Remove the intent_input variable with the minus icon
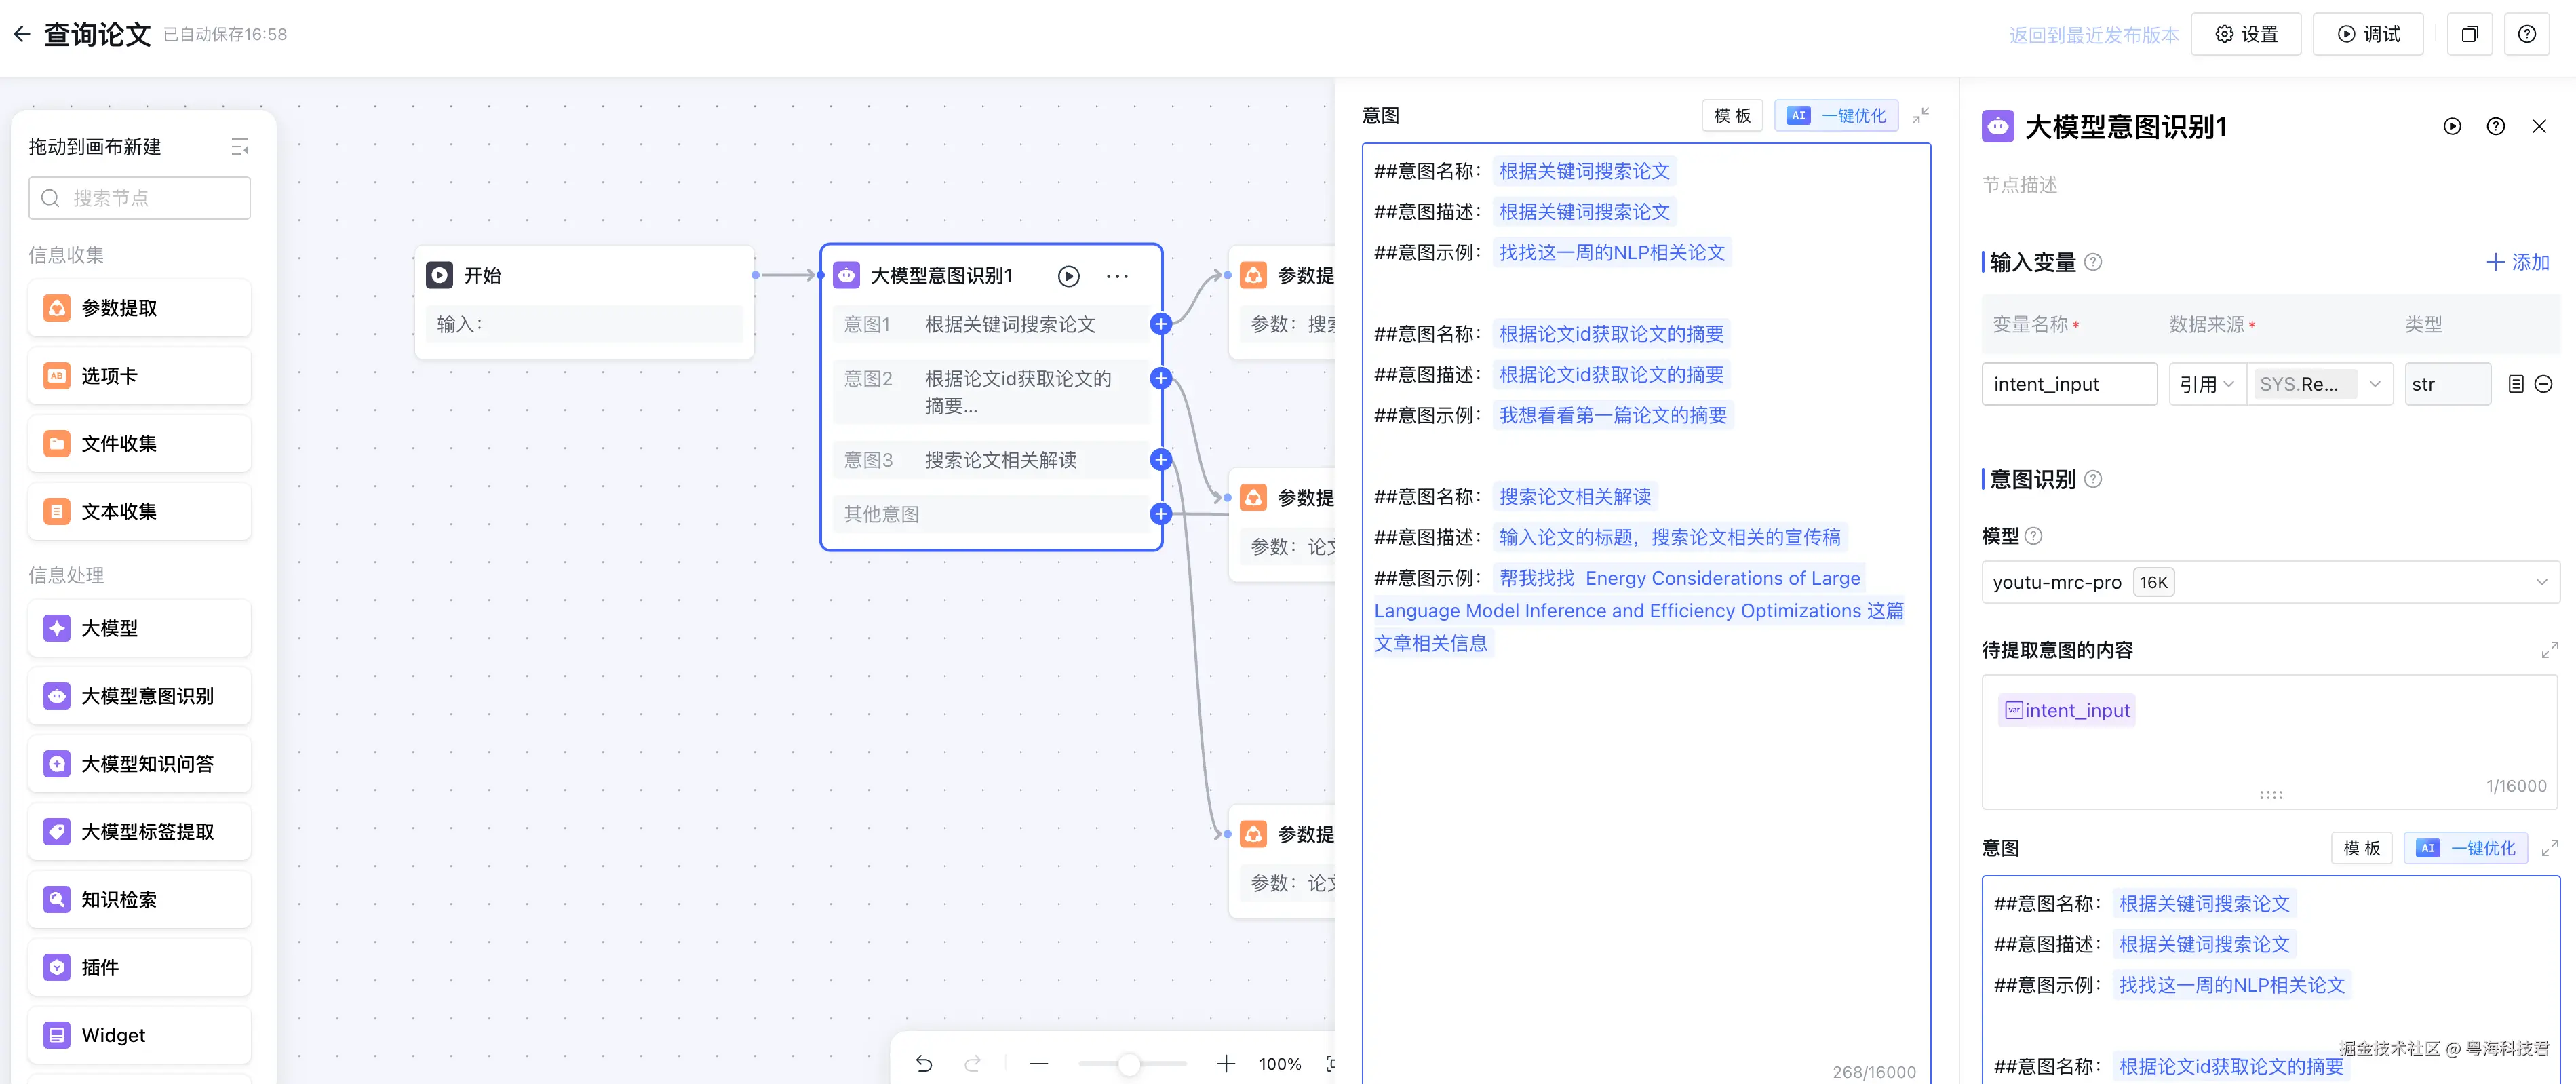The image size is (2576, 1084). click(x=2544, y=384)
